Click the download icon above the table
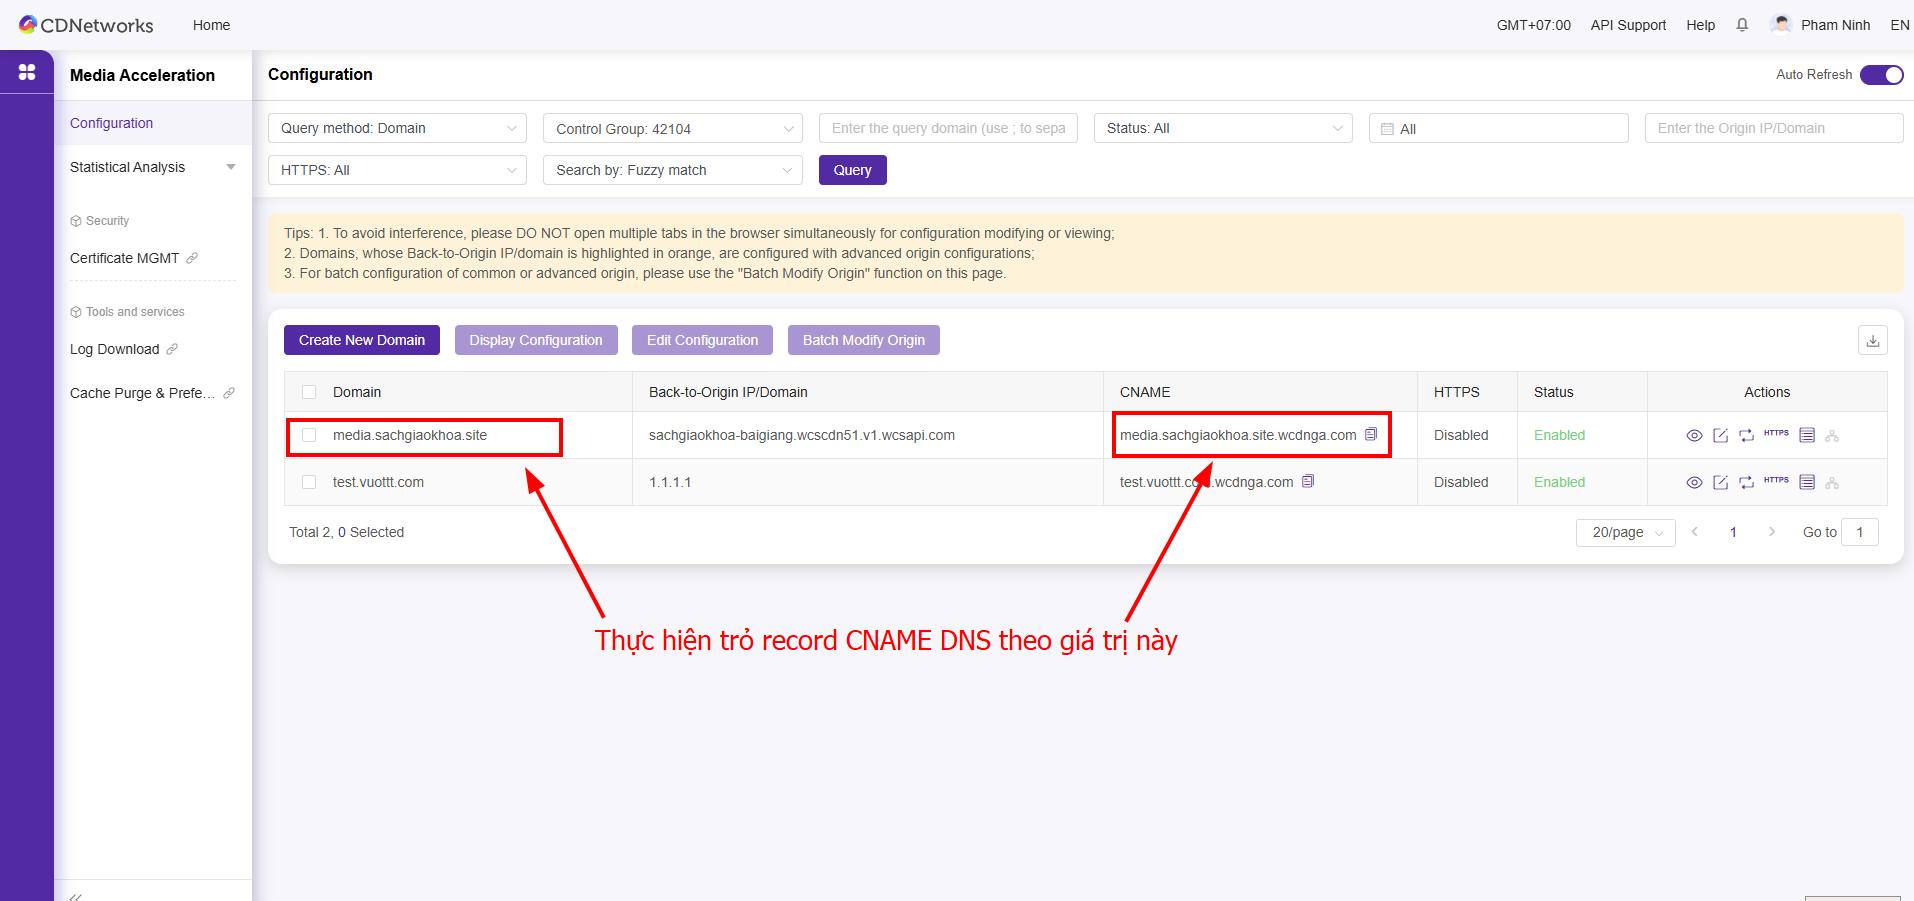This screenshot has height=901, width=1914. [x=1872, y=341]
